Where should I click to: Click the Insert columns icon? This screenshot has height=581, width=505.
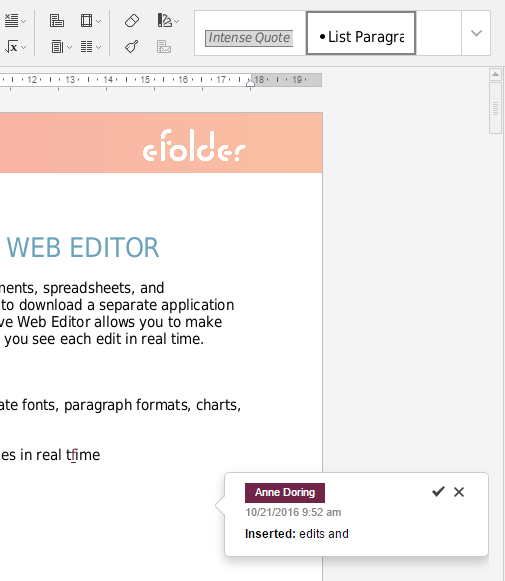(86, 47)
